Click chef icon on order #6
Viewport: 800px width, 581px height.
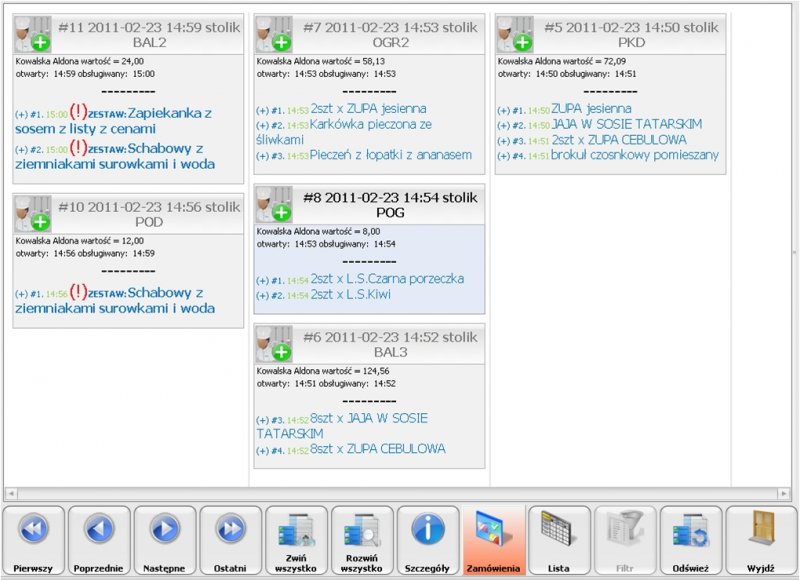coord(273,344)
